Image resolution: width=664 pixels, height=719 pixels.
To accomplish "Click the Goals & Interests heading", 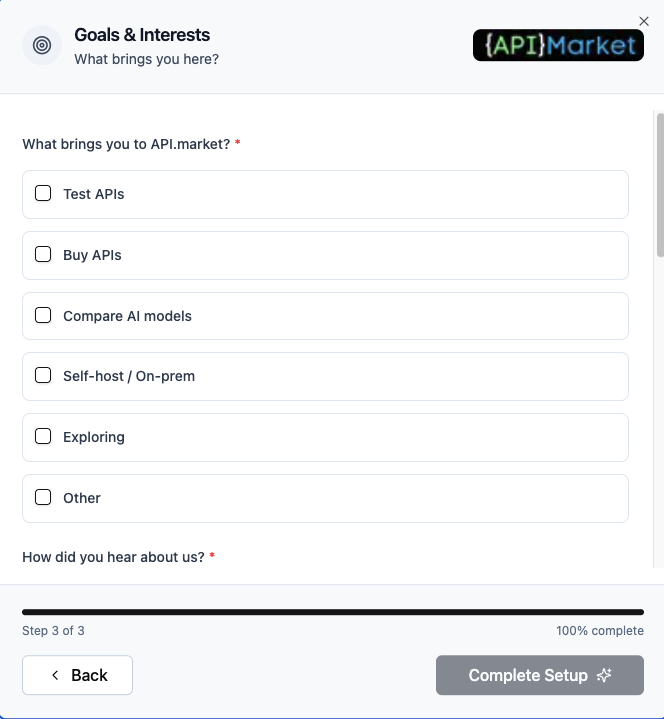I will pyautogui.click(x=142, y=35).
